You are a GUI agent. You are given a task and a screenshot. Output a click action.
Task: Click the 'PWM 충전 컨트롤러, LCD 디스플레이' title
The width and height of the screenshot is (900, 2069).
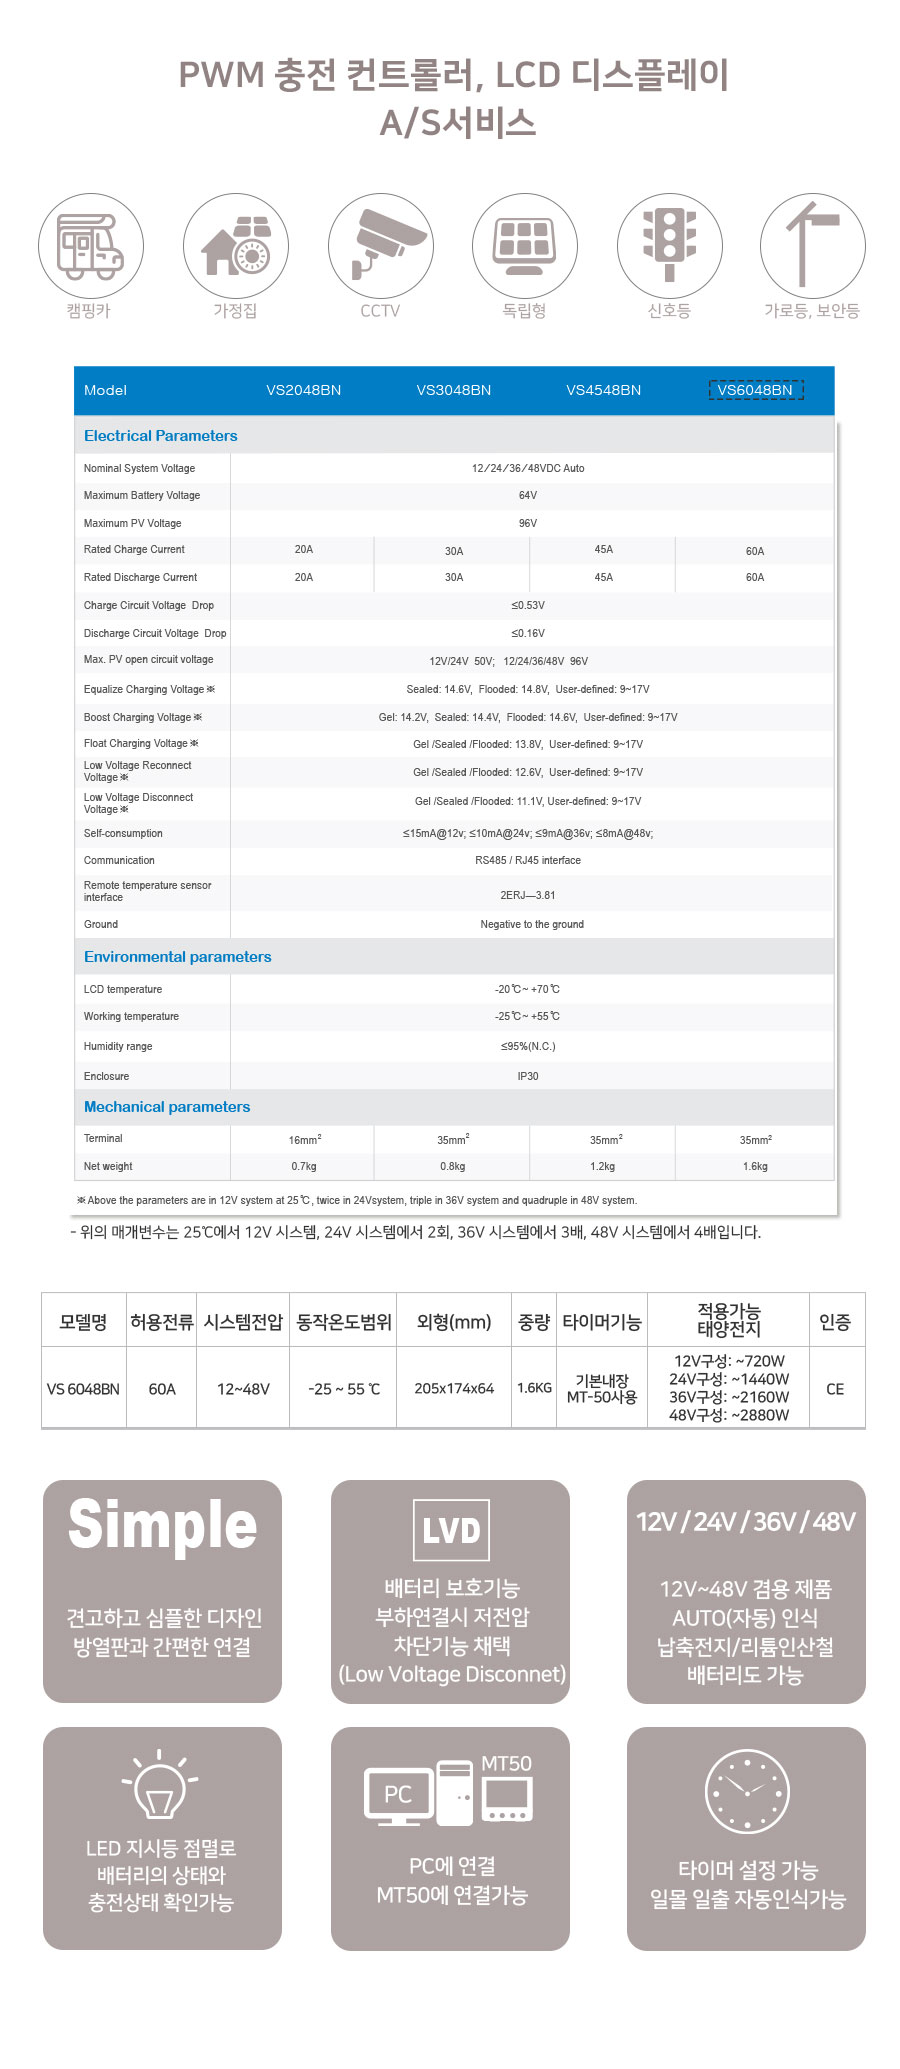(454, 75)
